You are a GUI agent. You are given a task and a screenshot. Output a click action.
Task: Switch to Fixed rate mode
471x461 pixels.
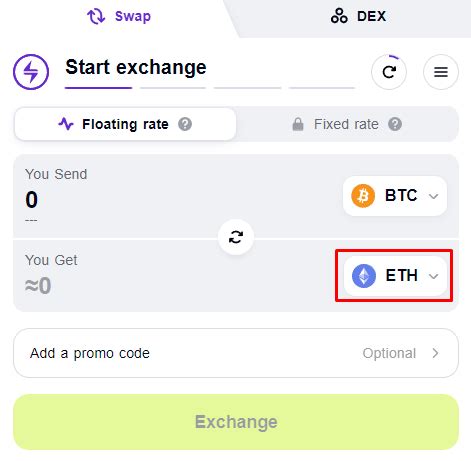click(x=347, y=124)
